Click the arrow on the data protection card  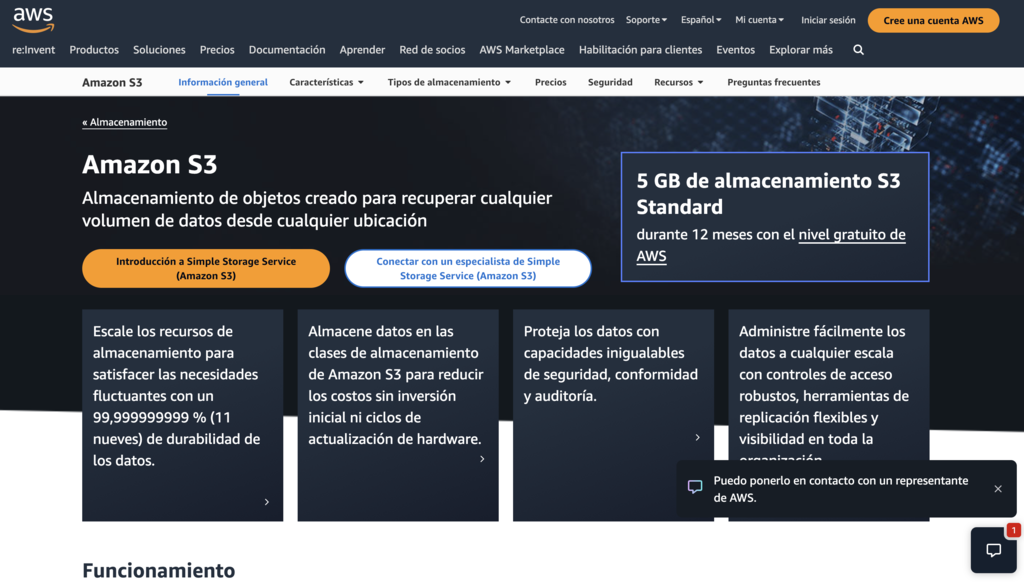pyautogui.click(x=697, y=437)
